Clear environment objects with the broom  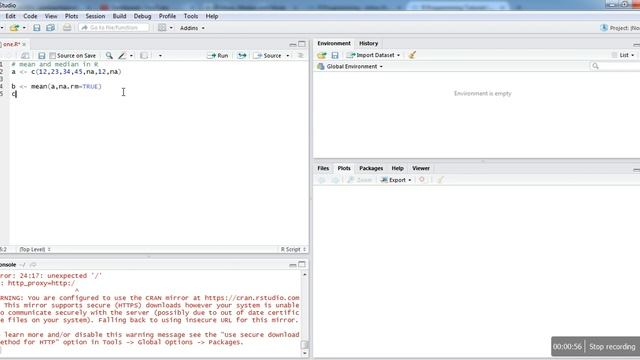[412, 55]
